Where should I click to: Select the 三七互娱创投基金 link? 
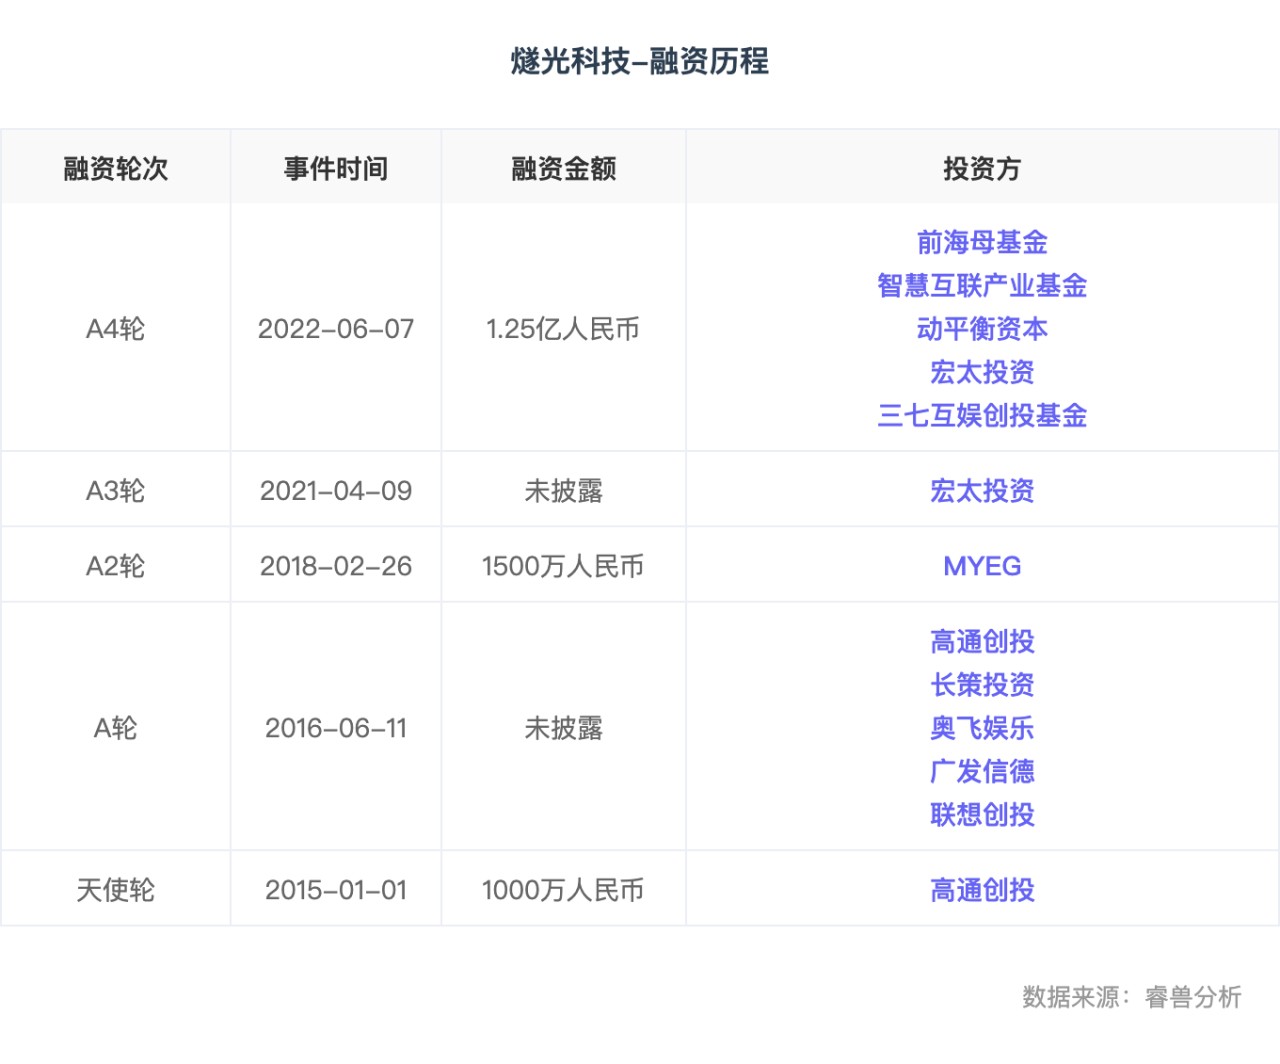(982, 415)
